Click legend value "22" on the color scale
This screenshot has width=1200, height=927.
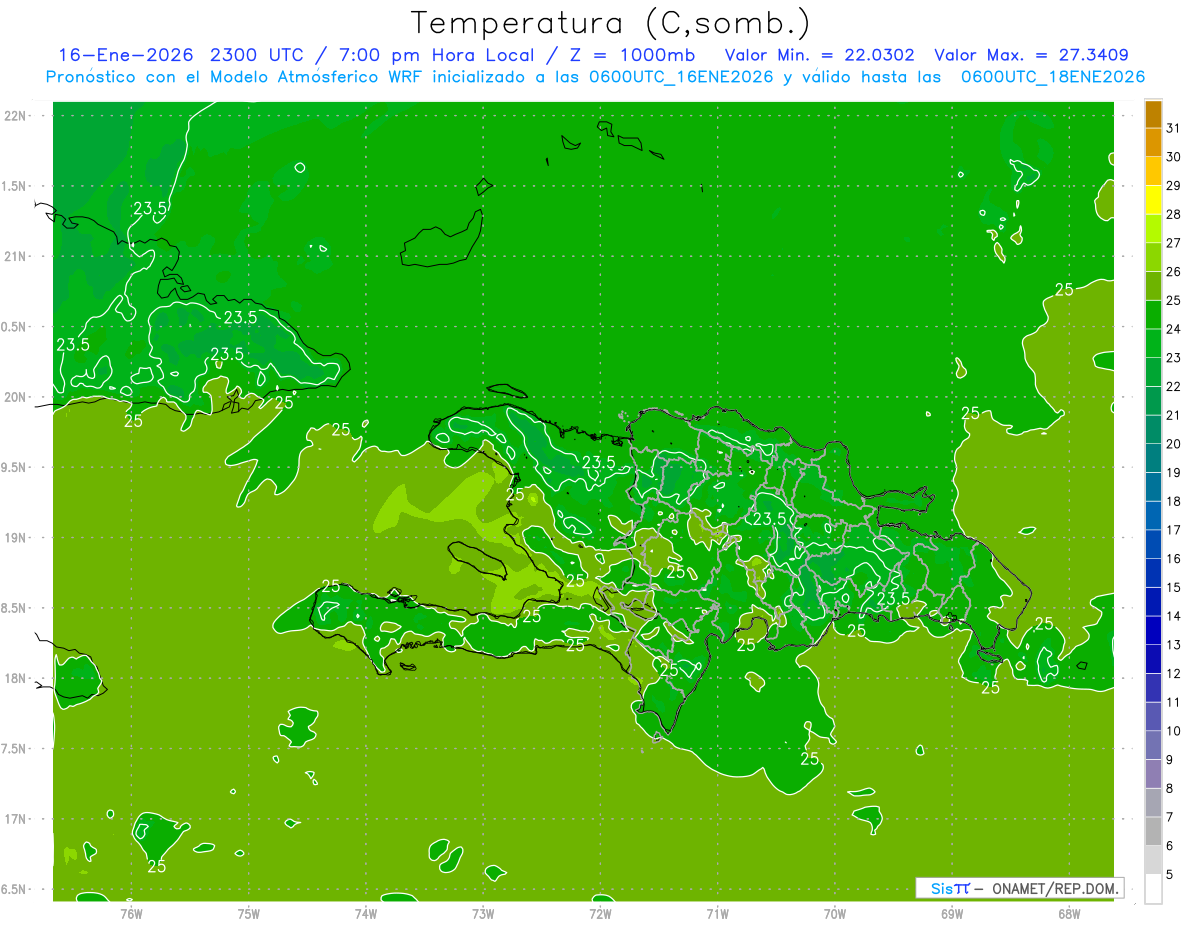pos(1174,387)
